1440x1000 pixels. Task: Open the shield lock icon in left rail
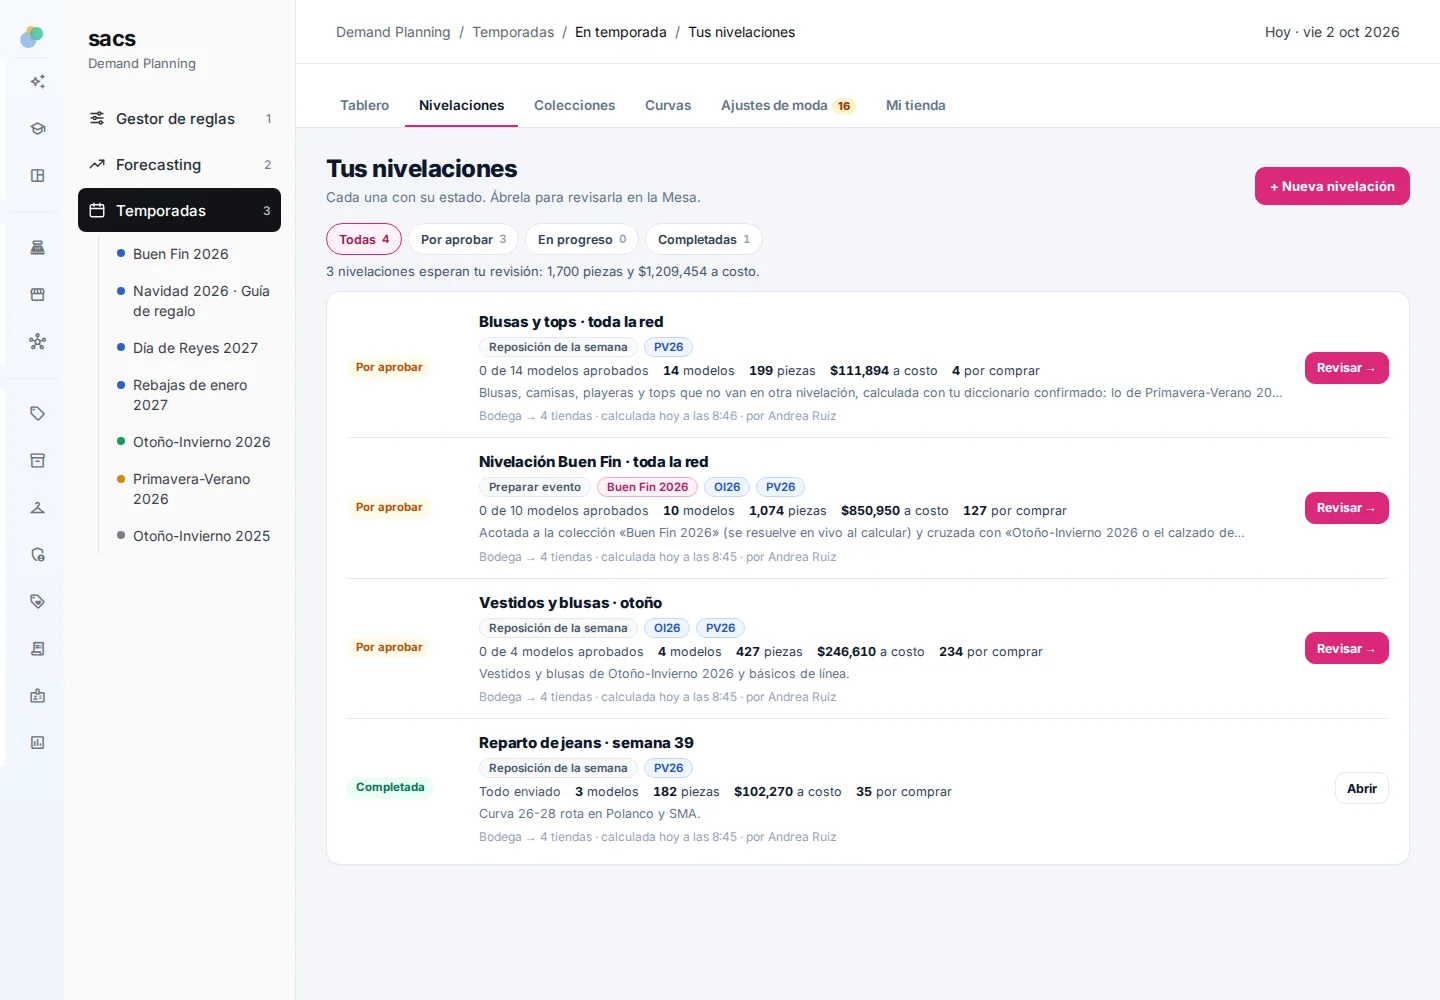38,555
